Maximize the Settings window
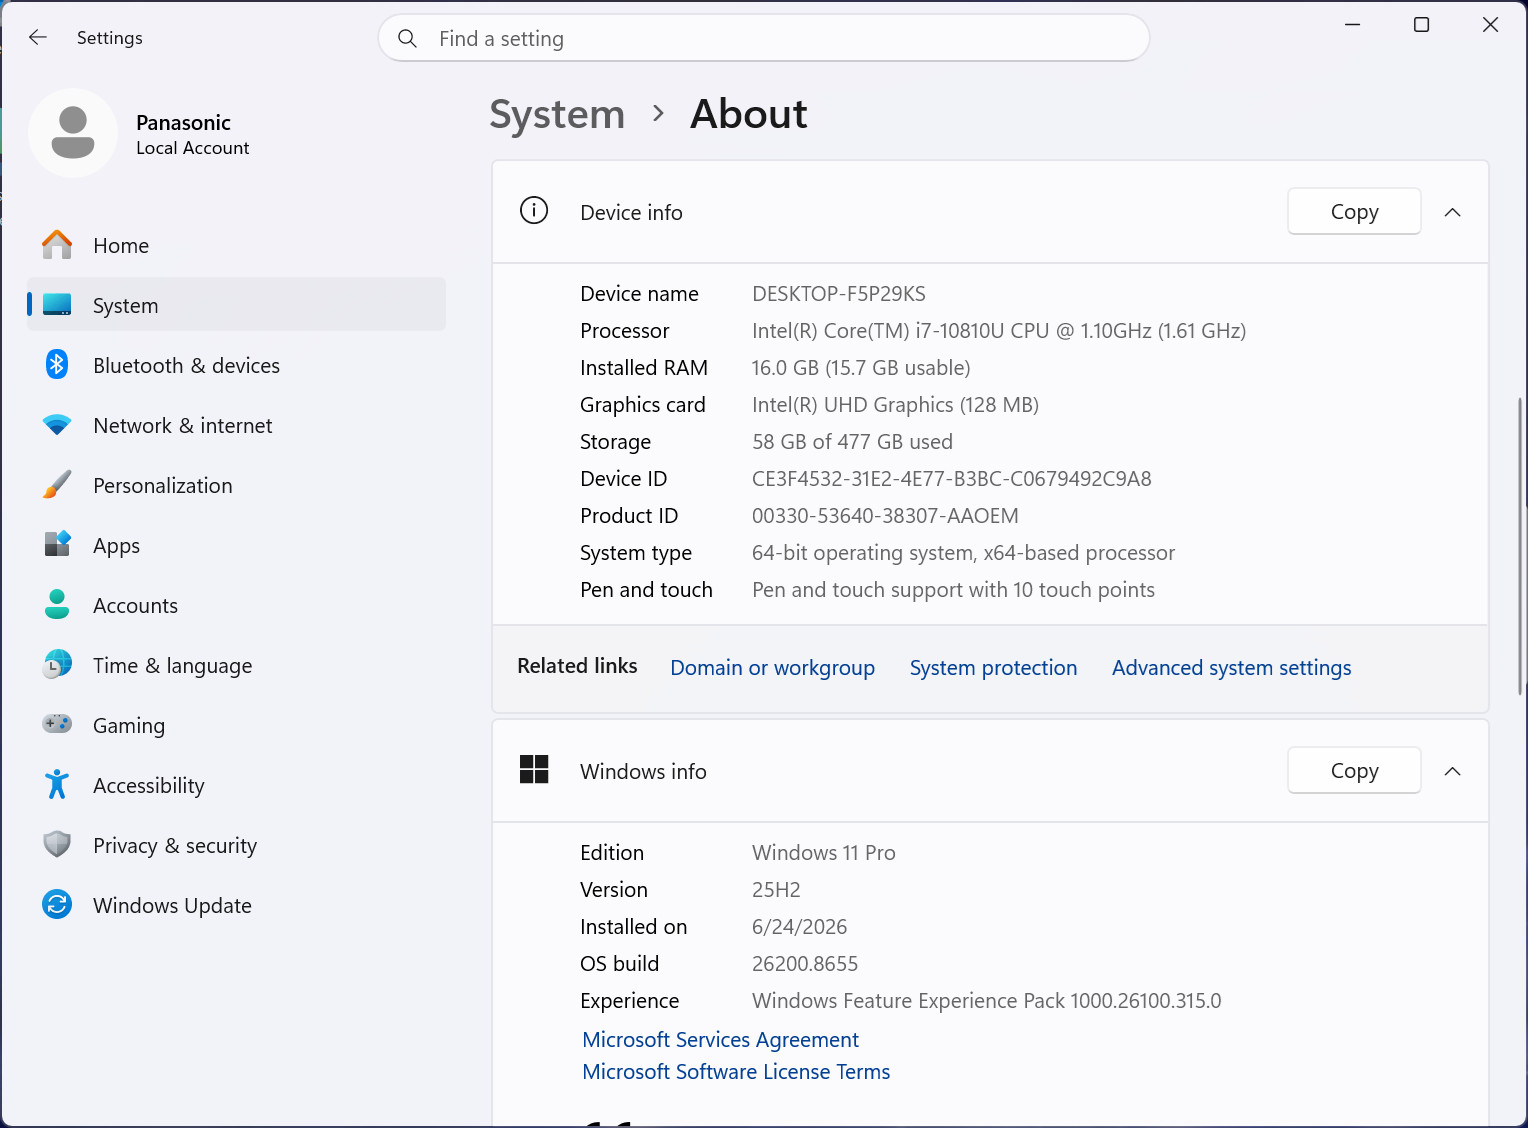This screenshot has height=1128, width=1528. (1421, 25)
